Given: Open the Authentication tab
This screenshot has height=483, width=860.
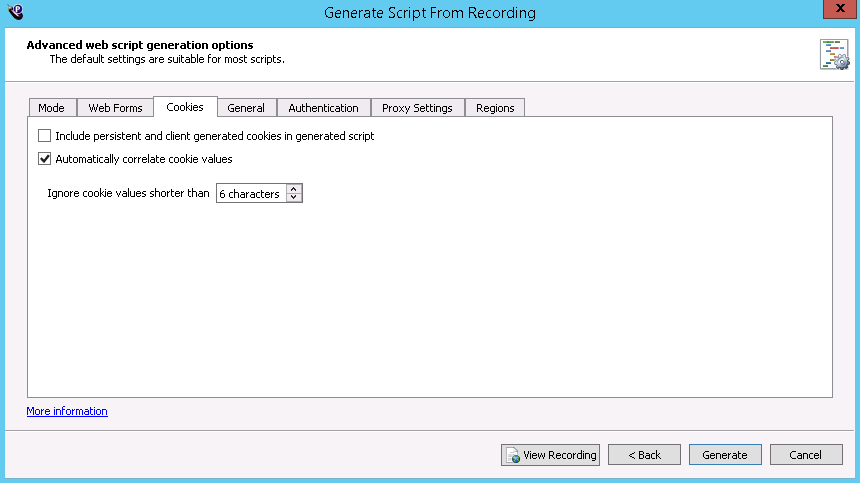Looking at the screenshot, I should (x=323, y=108).
